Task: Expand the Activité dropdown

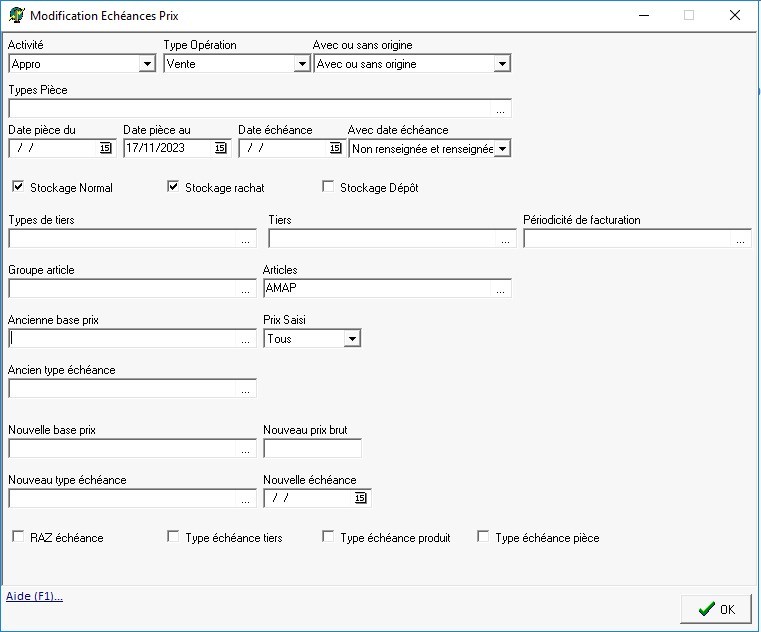Action: (x=147, y=64)
